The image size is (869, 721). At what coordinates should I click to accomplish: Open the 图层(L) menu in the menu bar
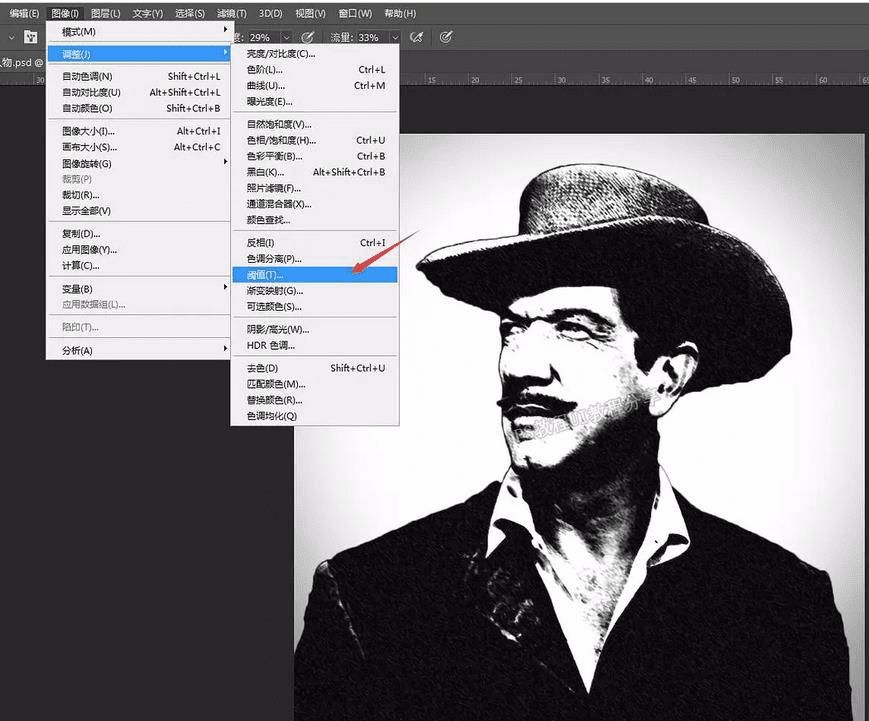(x=105, y=13)
